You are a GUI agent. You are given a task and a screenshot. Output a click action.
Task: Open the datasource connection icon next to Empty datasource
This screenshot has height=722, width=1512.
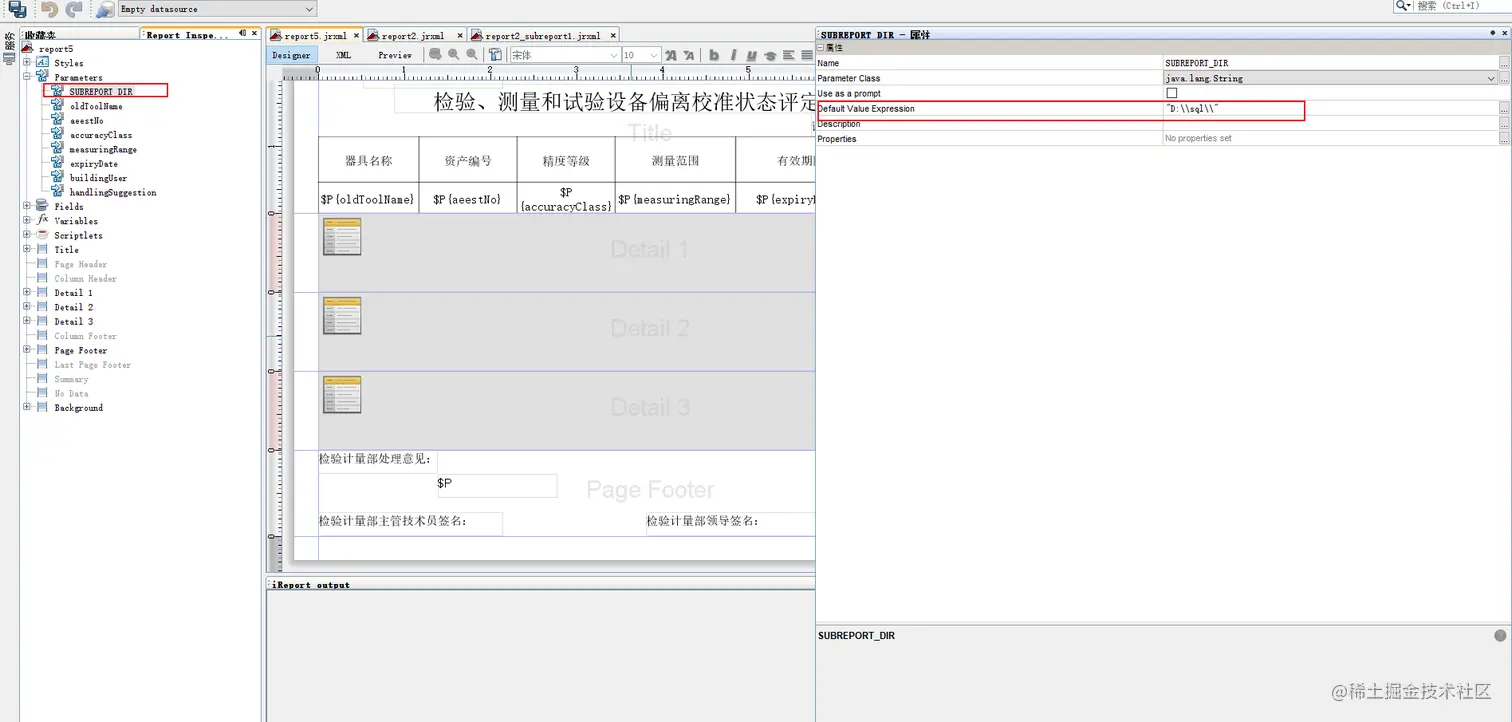tap(103, 9)
